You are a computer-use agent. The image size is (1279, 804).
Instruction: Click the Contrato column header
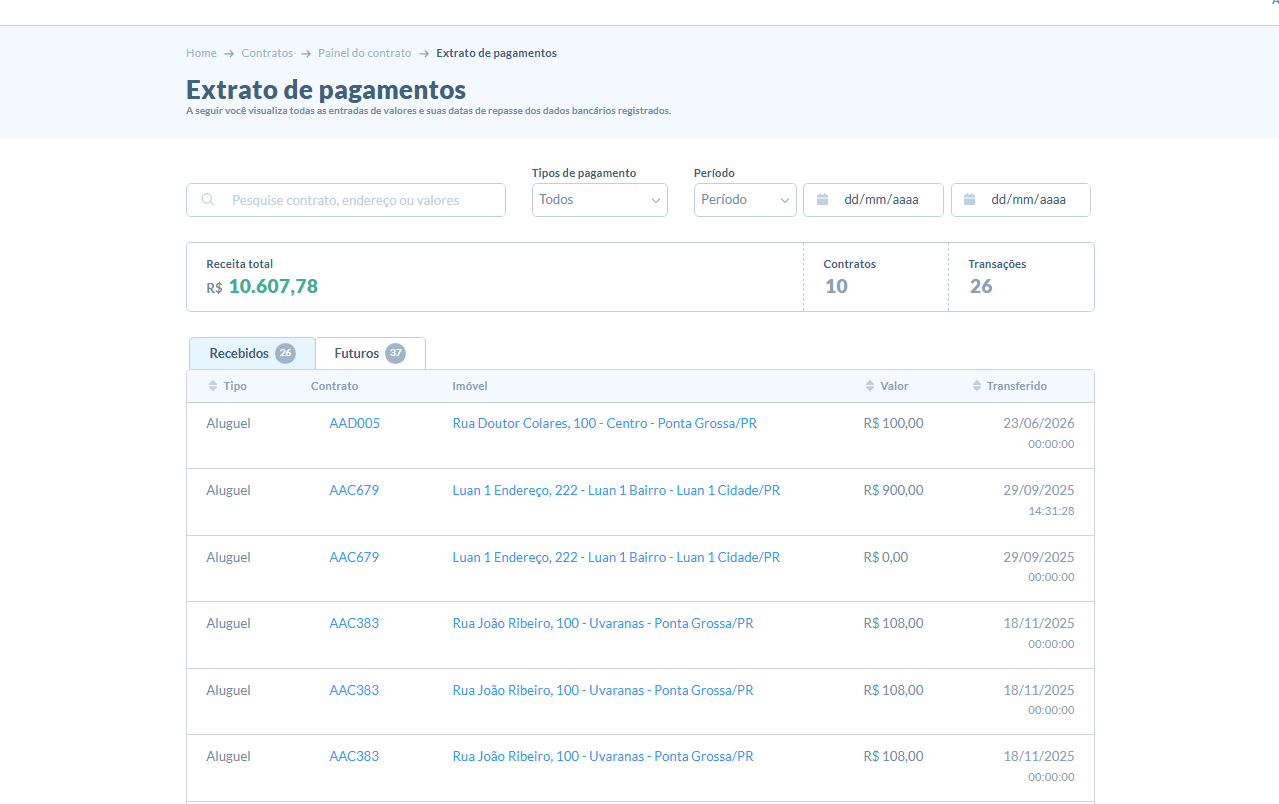pos(334,386)
